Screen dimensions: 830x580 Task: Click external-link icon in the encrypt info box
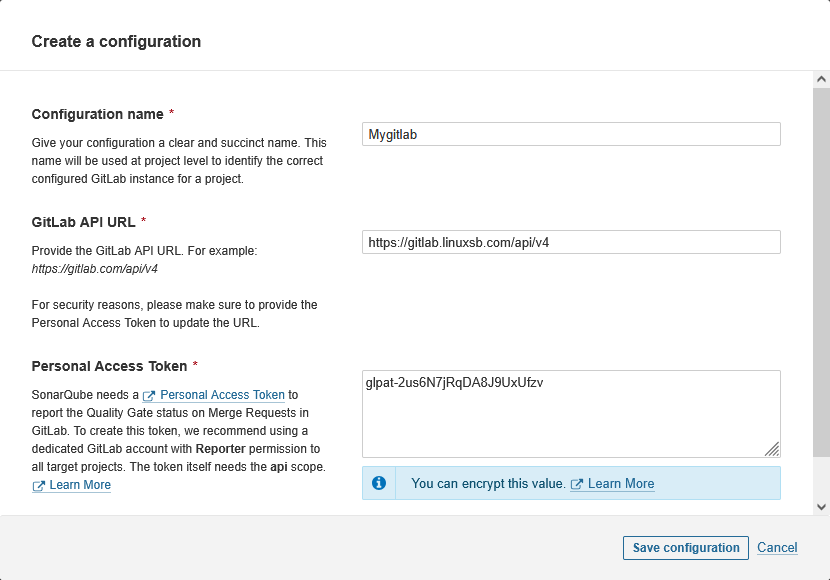tap(577, 484)
